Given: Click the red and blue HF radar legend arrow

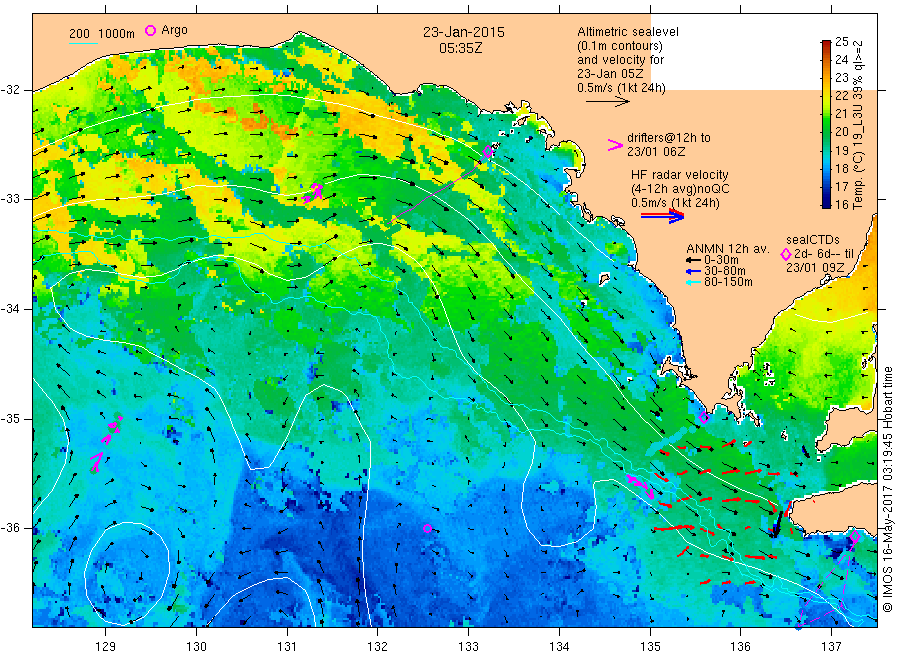Looking at the screenshot, I should pyautogui.click(x=662, y=216).
